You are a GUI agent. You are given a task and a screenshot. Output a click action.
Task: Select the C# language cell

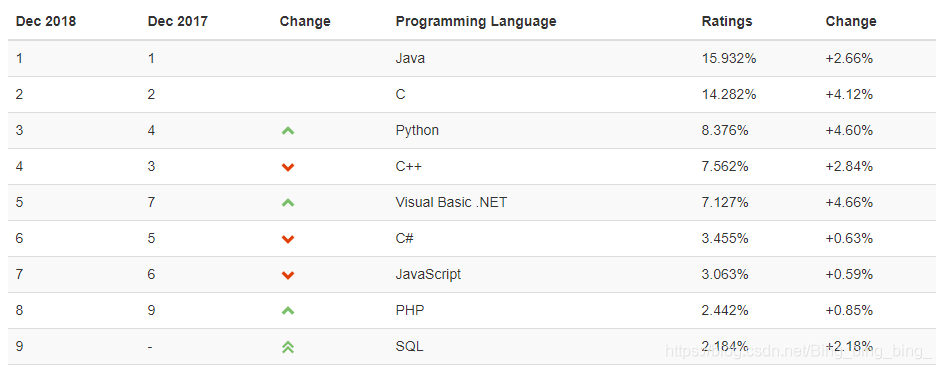coord(404,238)
